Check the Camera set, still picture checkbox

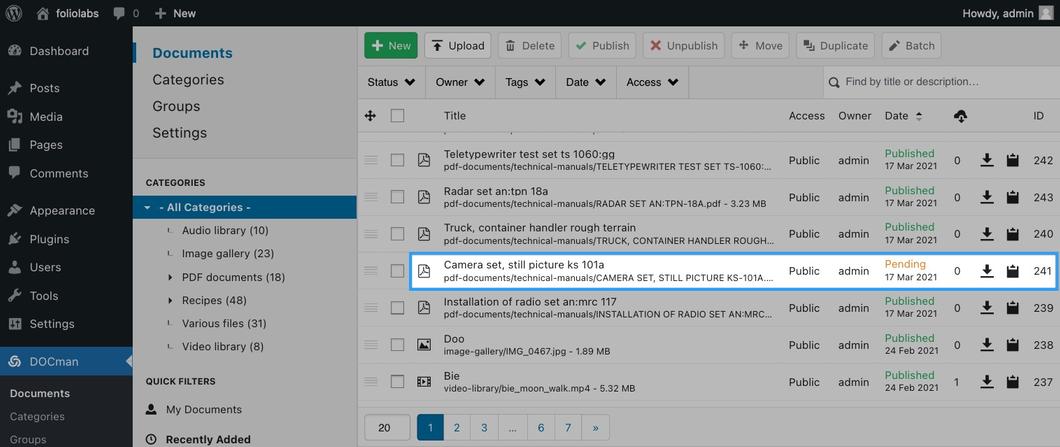coord(398,271)
